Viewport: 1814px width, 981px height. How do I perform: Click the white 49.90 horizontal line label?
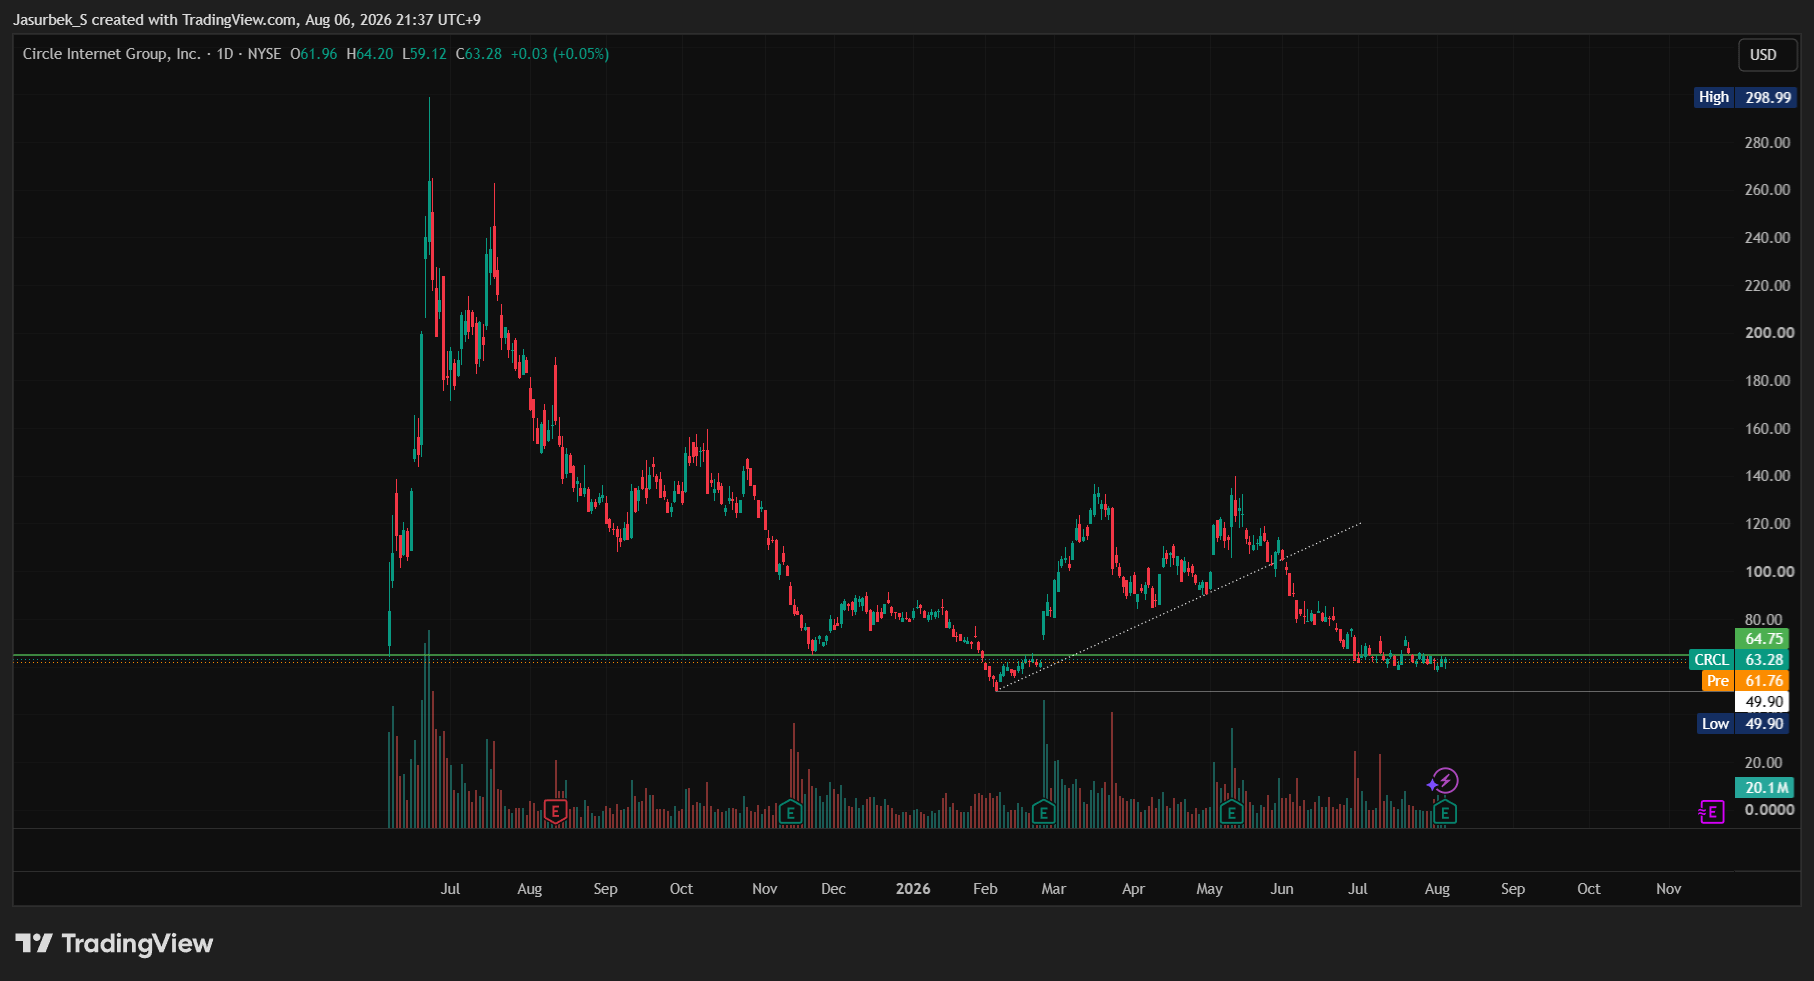[1763, 702]
